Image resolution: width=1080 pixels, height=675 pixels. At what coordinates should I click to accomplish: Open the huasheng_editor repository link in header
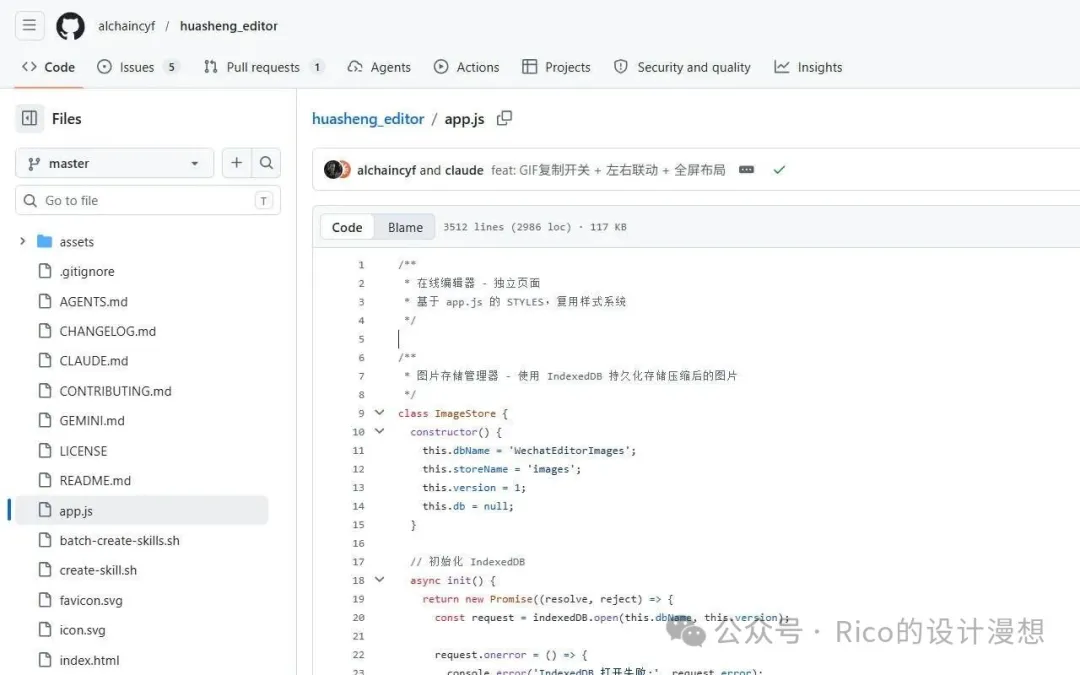pyautogui.click(x=229, y=26)
